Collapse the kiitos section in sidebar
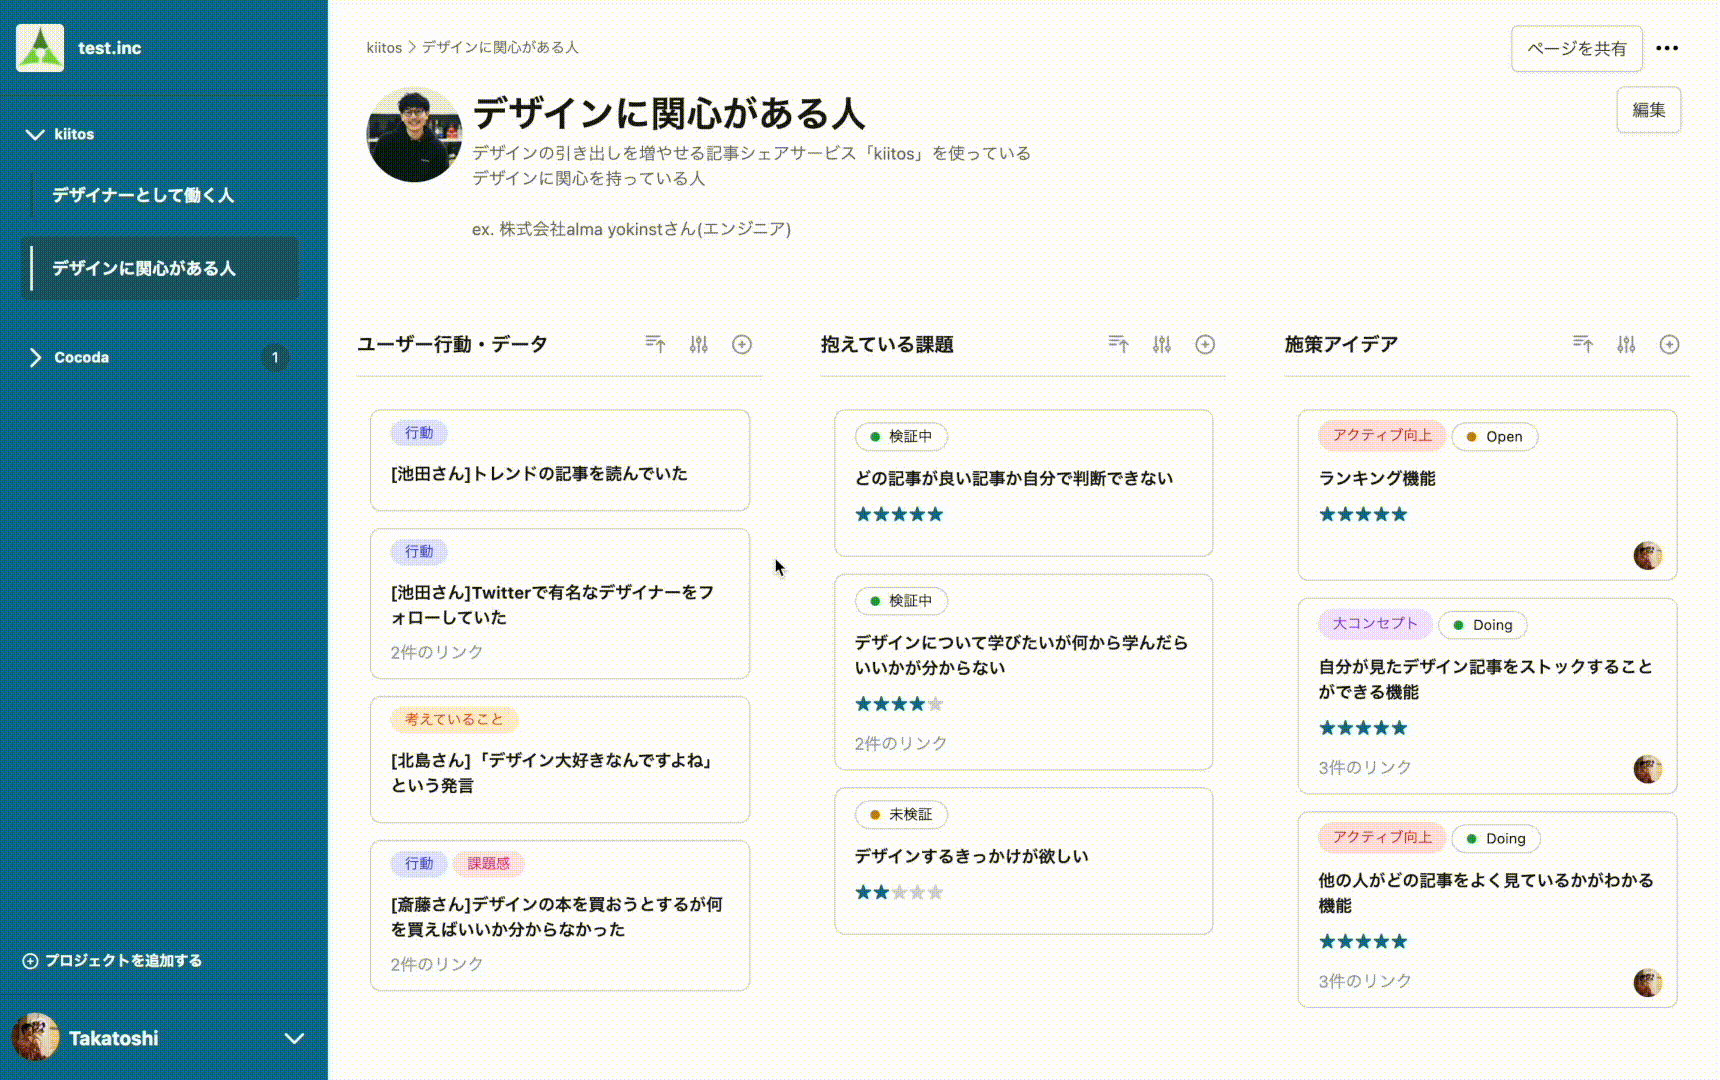The width and height of the screenshot is (1720, 1080). [36, 134]
